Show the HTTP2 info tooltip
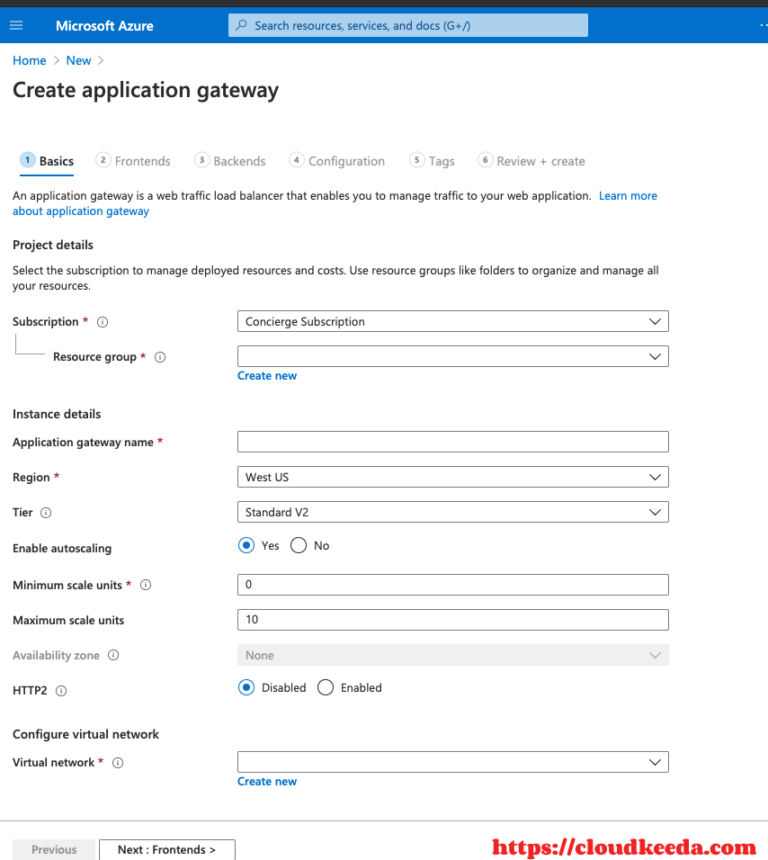This screenshot has height=860, width=768. click(61, 691)
